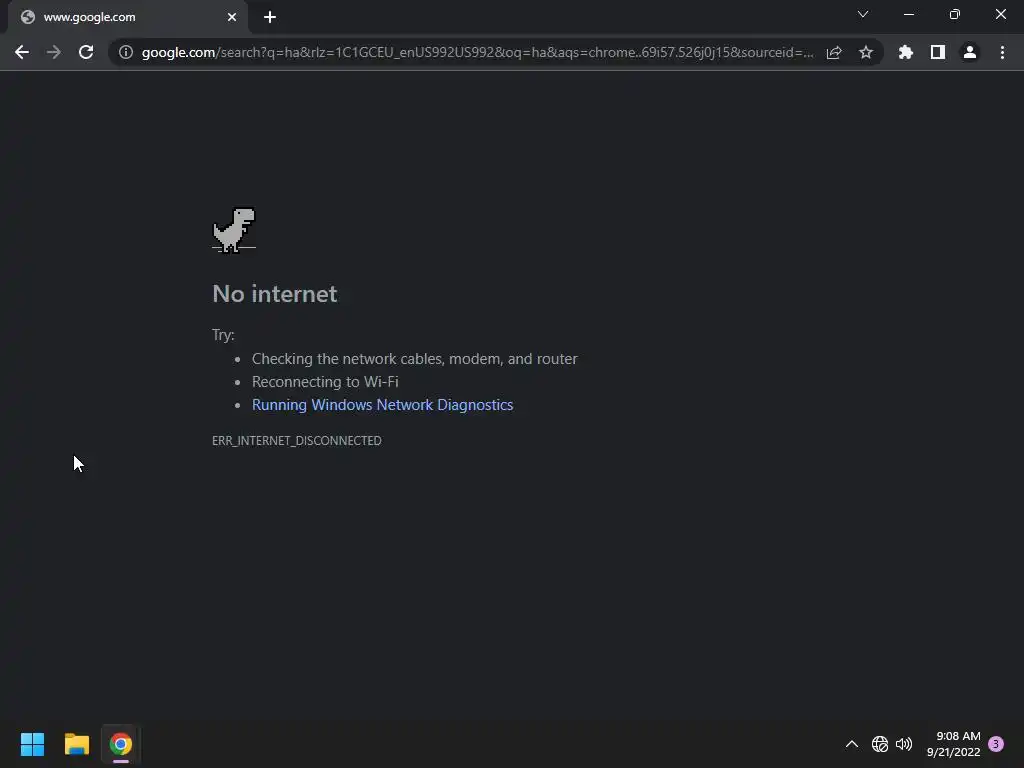Open the Chrome profile avatar
The height and width of the screenshot is (768, 1024).
pos(970,52)
